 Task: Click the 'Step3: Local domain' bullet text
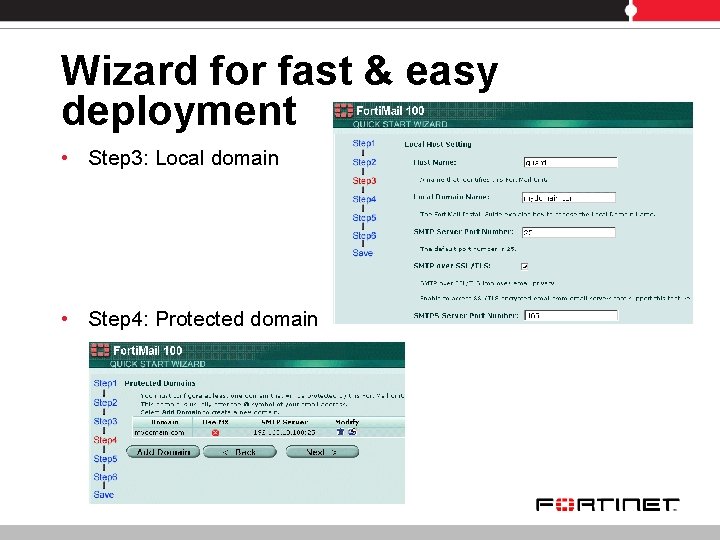183,158
